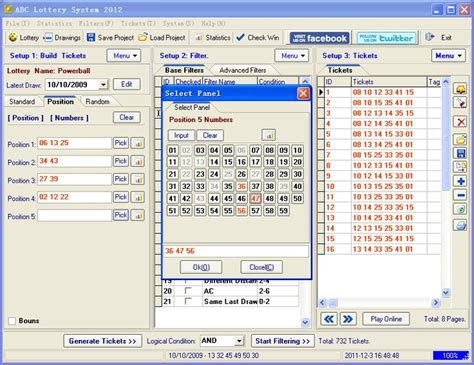Click the floppy disk save icon in Tickets sidebar

click(461, 153)
